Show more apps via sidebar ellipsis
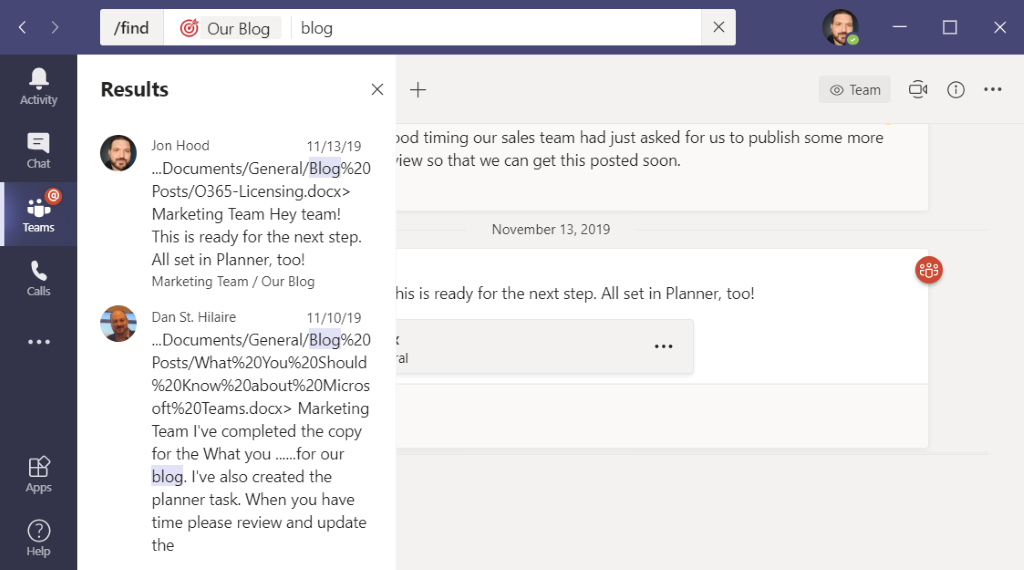 point(39,341)
